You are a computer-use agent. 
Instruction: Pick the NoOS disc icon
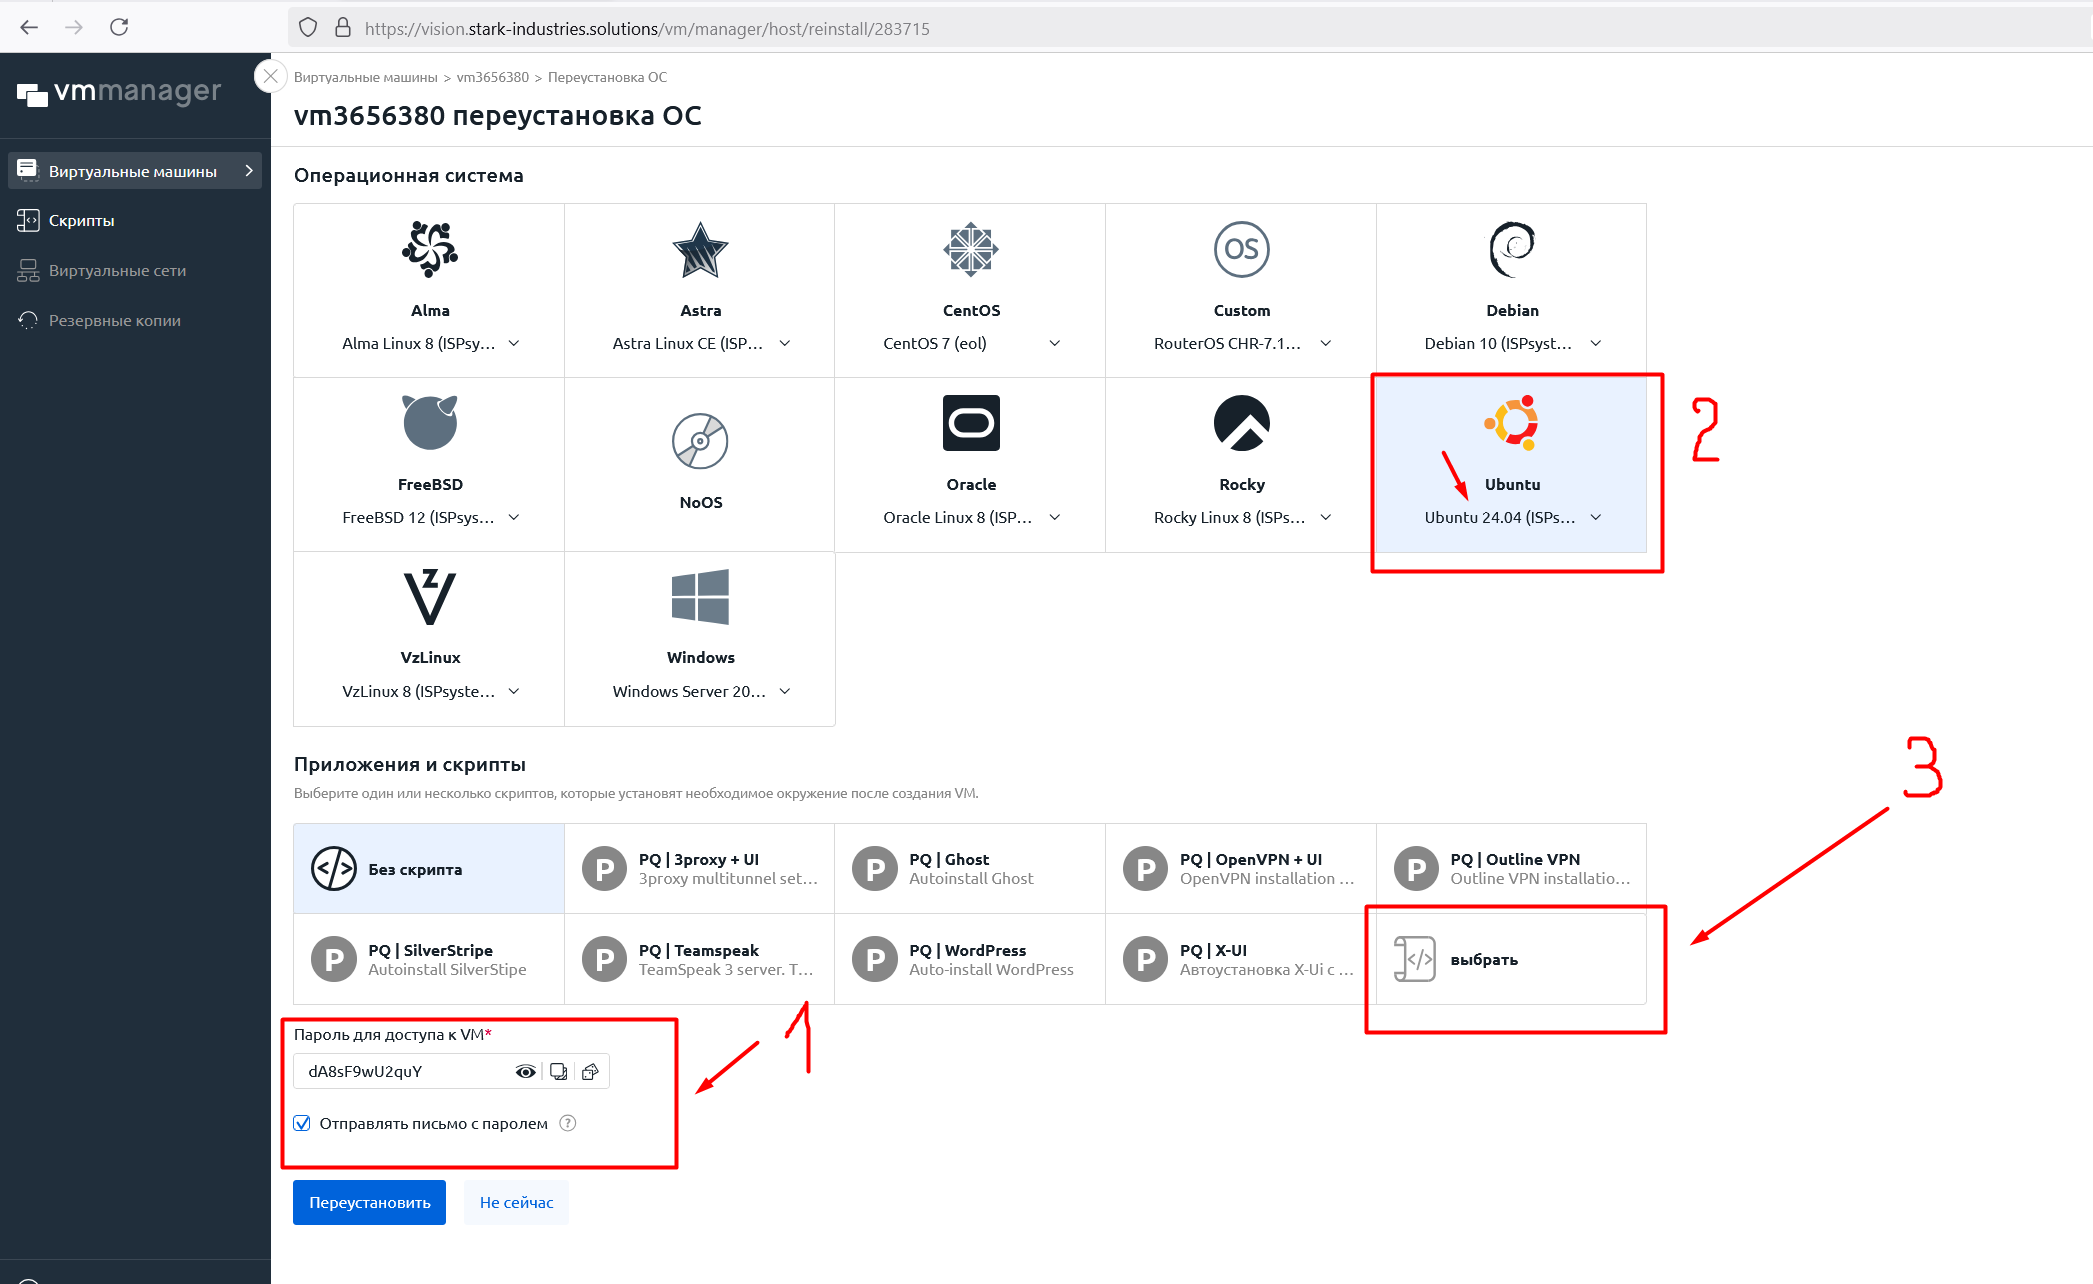pyautogui.click(x=700, y=440)
